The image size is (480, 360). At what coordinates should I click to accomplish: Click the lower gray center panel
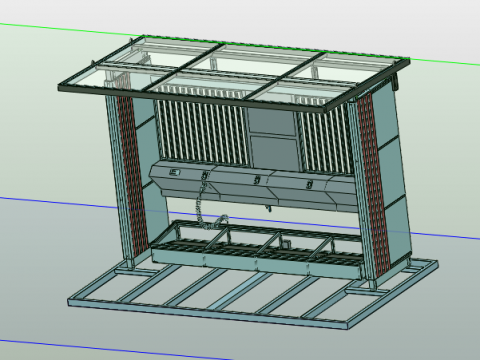(275, 153)
